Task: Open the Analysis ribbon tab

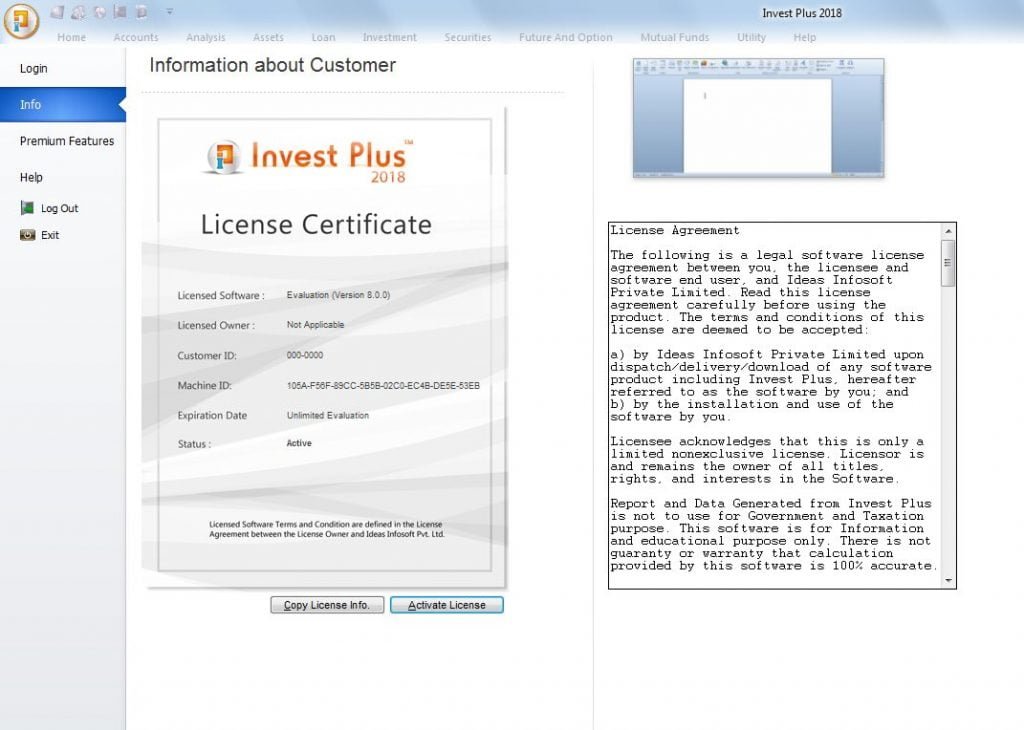Action: tap(206, 37)
